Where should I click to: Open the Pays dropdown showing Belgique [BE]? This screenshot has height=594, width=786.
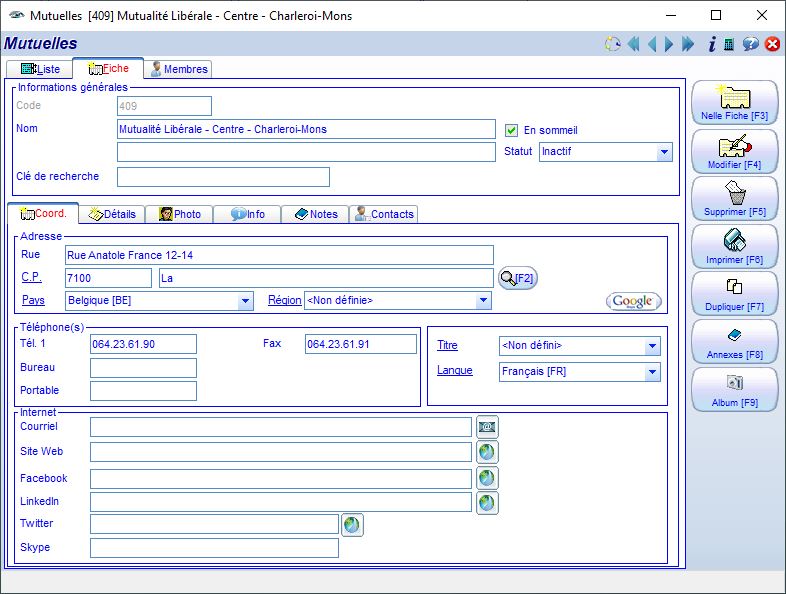tap(159, 301)
